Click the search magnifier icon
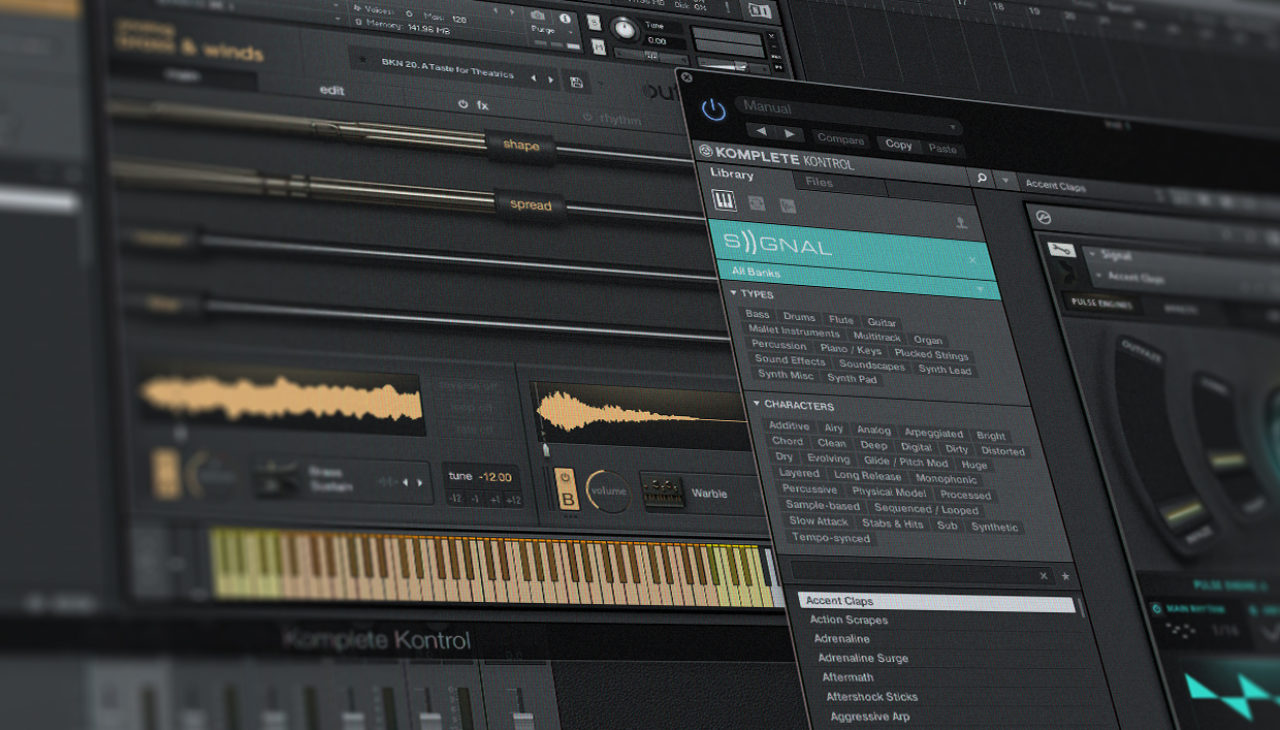This screenshot has width=1280, height=730. [982, 177]
